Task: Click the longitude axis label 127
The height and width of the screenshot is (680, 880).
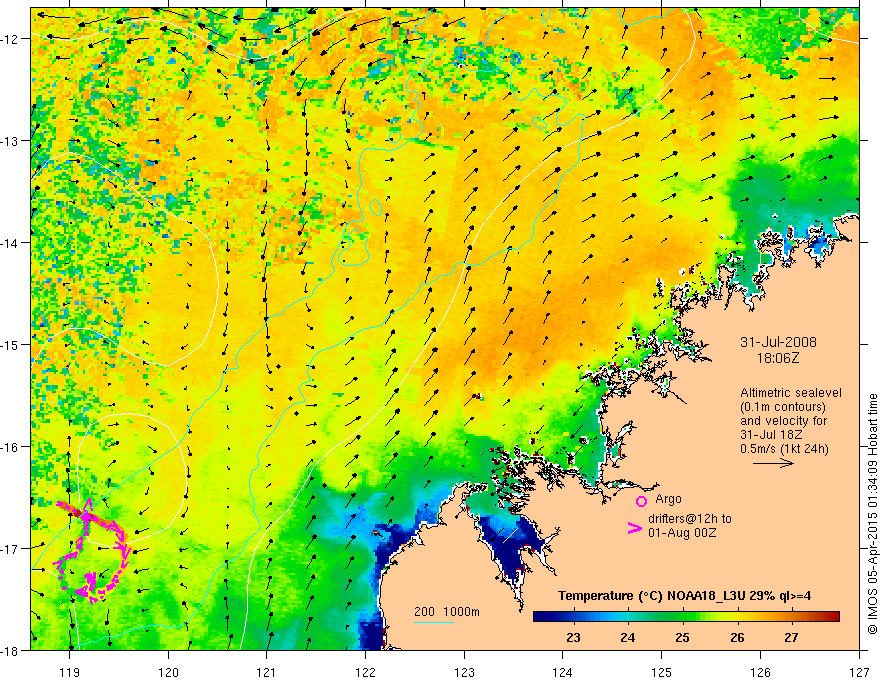Action: (859, 672)
